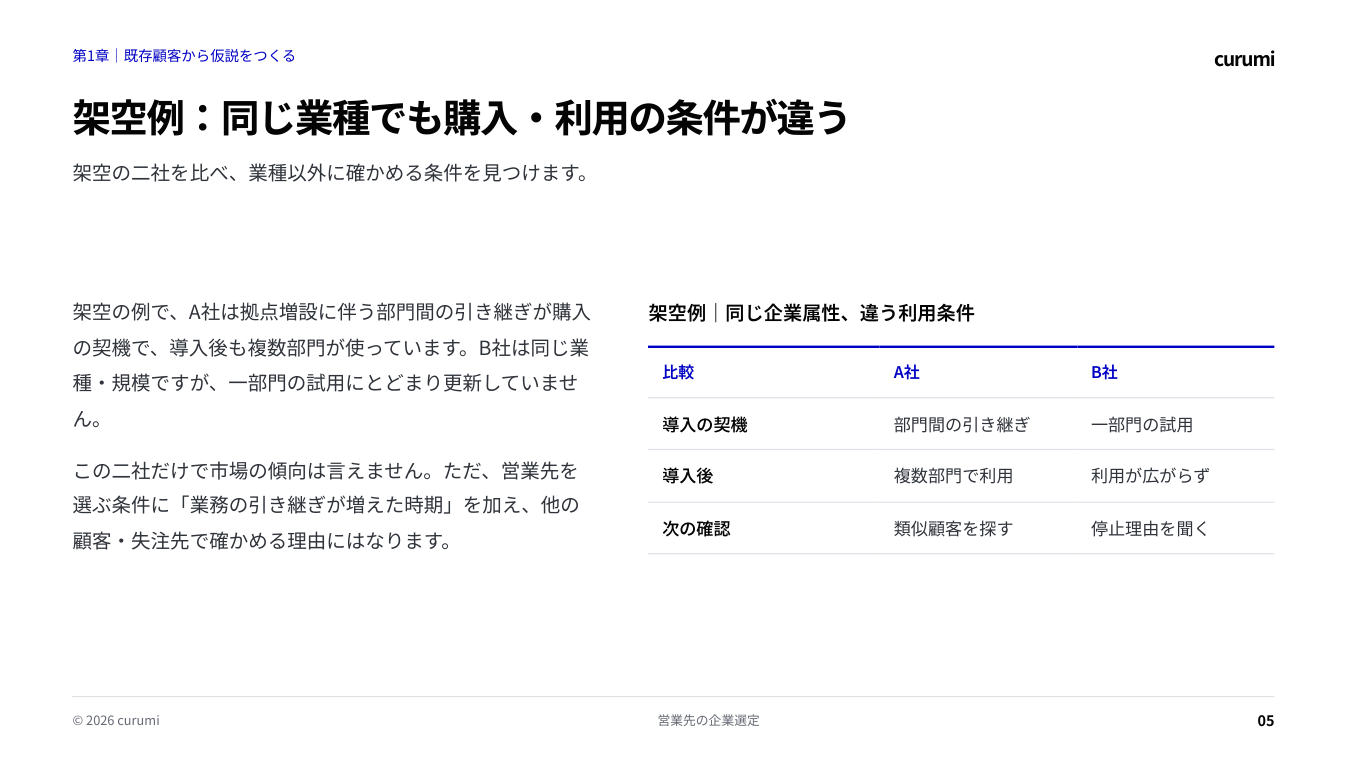Screen dimensions: 1348x757
Task: Click the chapter label 第1章｜既存顧客から仮説をつくる
Action: tap(184, 56)
